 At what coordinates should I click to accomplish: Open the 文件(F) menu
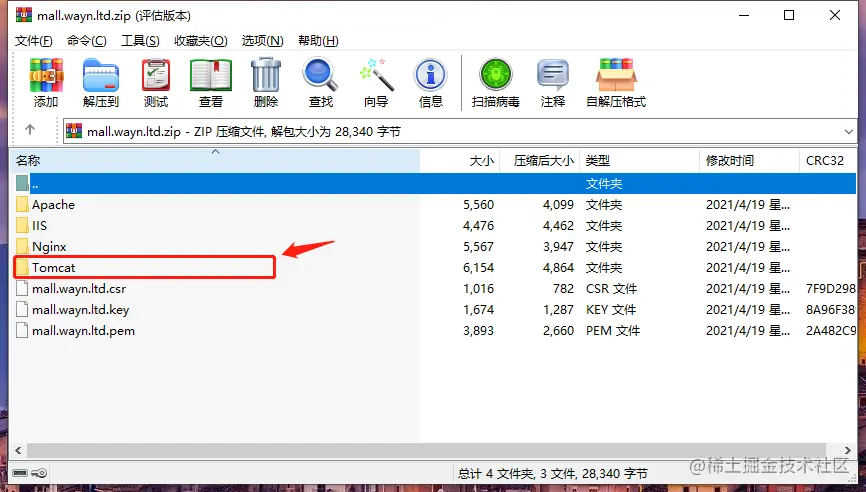[34, 41]
